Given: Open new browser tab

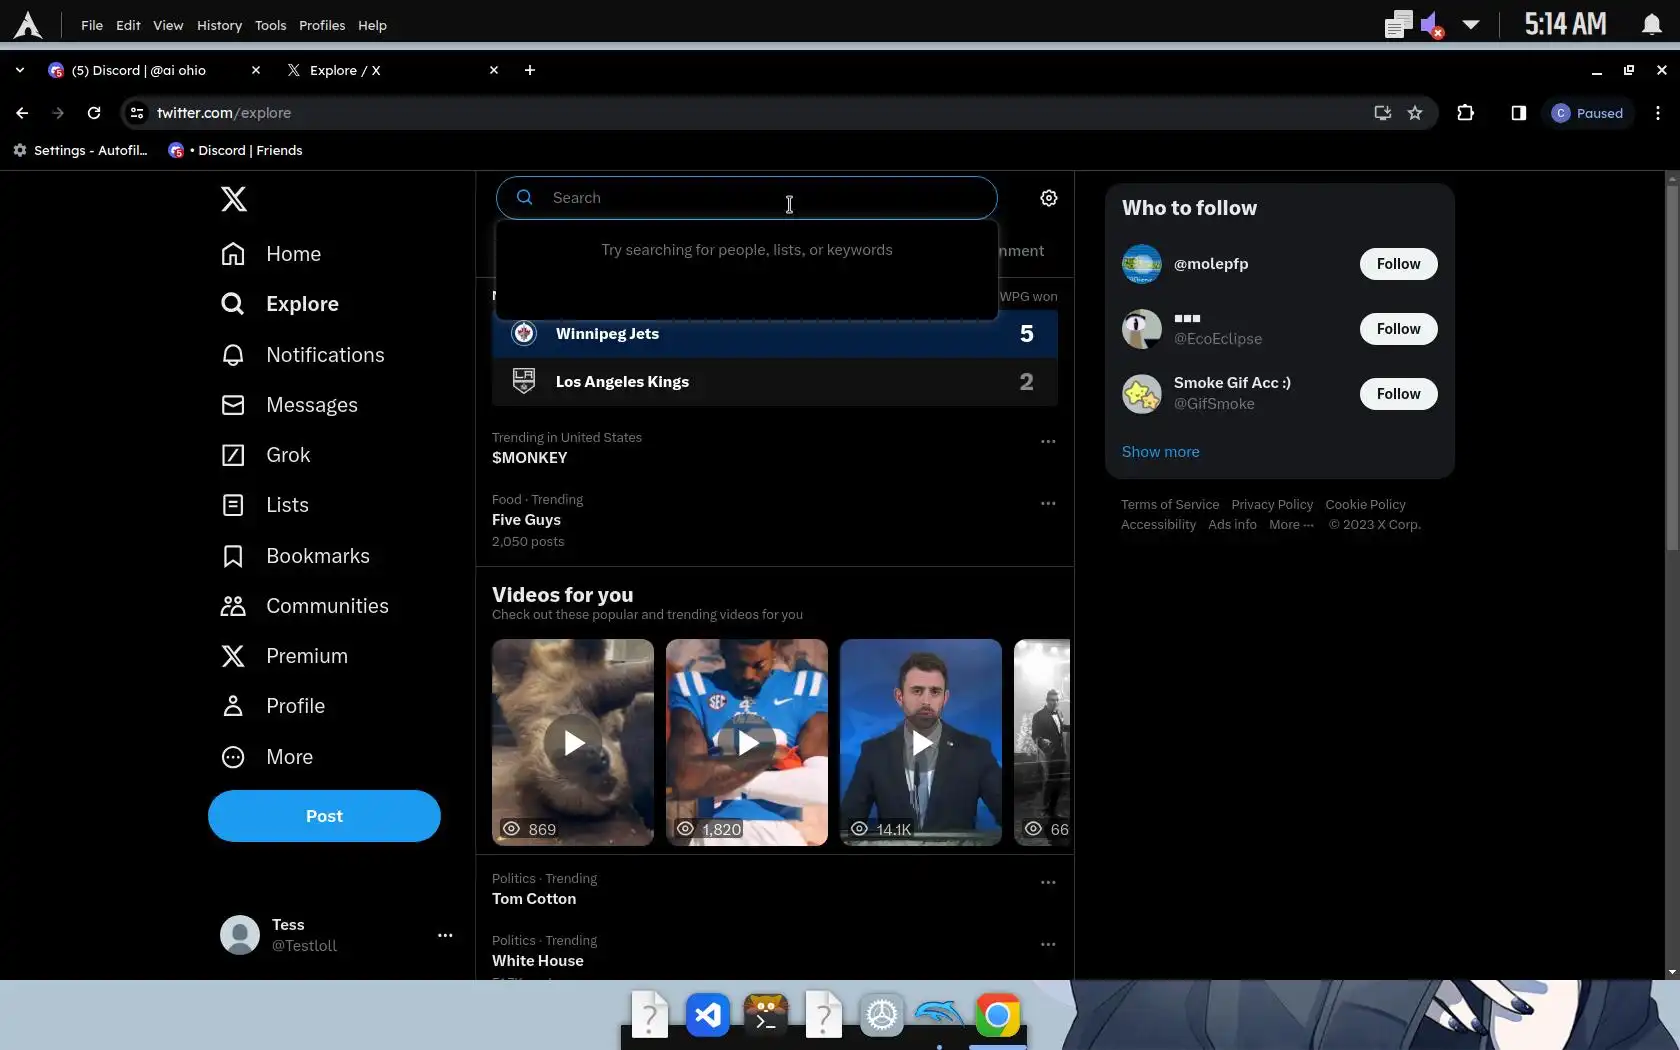Looking at the screenshot, I should (530, 70).
